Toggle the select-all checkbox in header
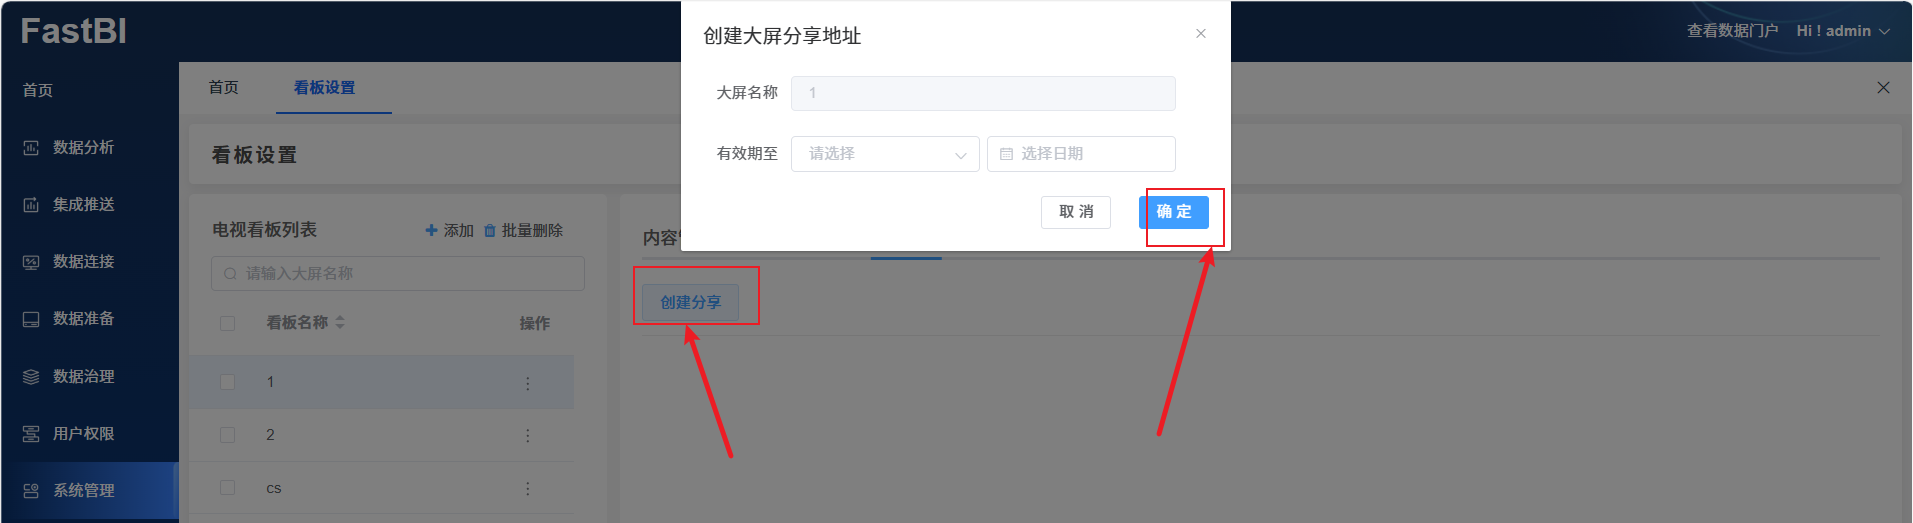The height and width of the screenshot is (523, 1913). (x=227, y=323)
